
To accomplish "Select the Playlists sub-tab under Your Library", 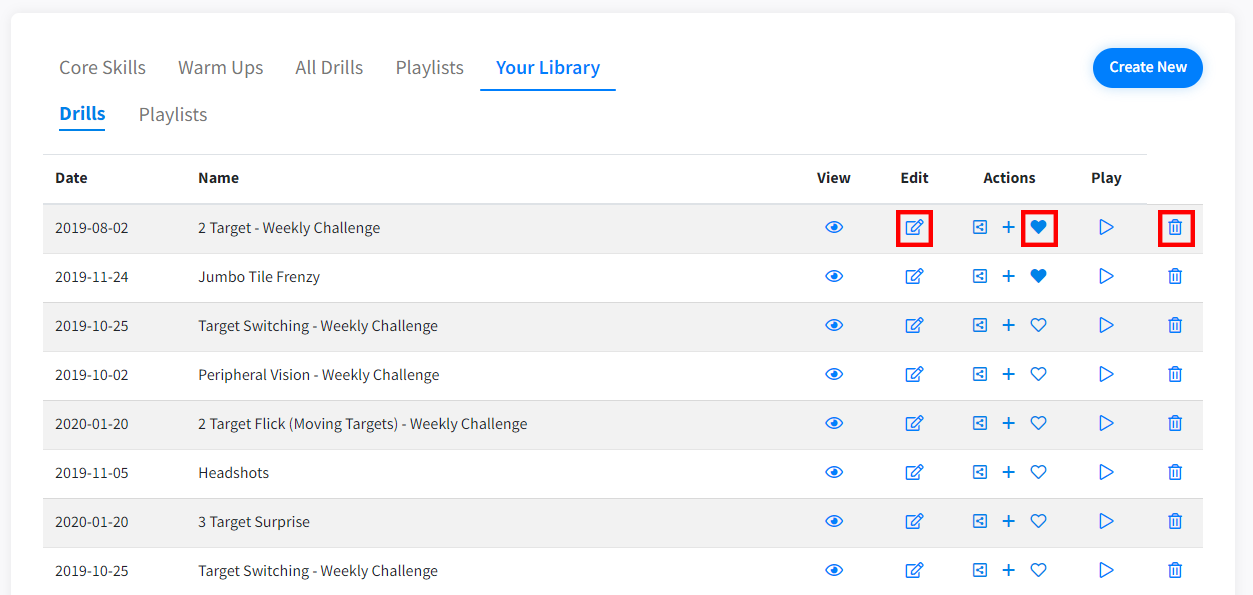I will (x=173, y=115).
